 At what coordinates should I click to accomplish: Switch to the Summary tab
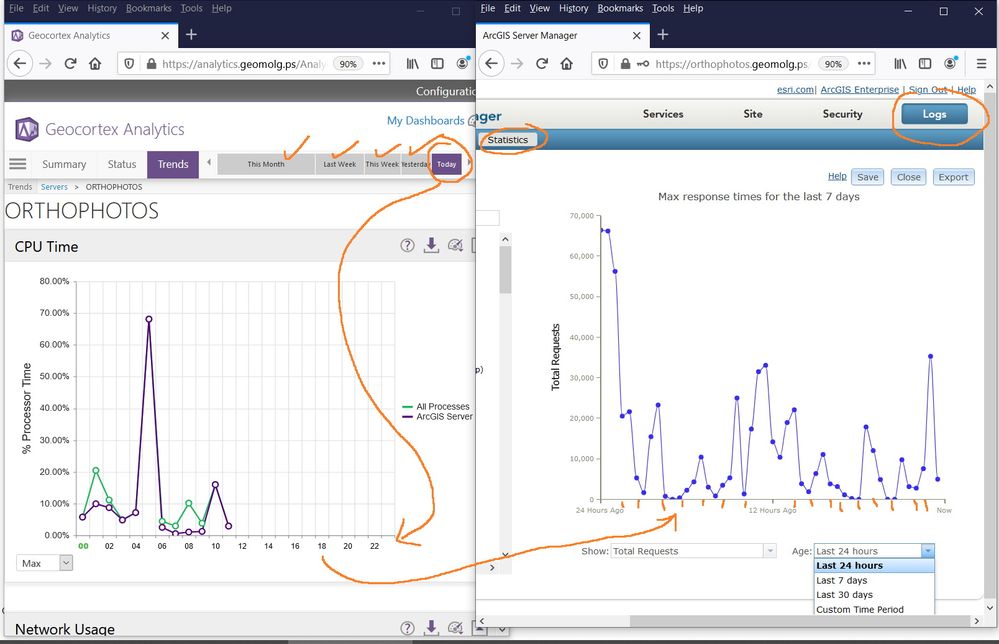(64, 164)
